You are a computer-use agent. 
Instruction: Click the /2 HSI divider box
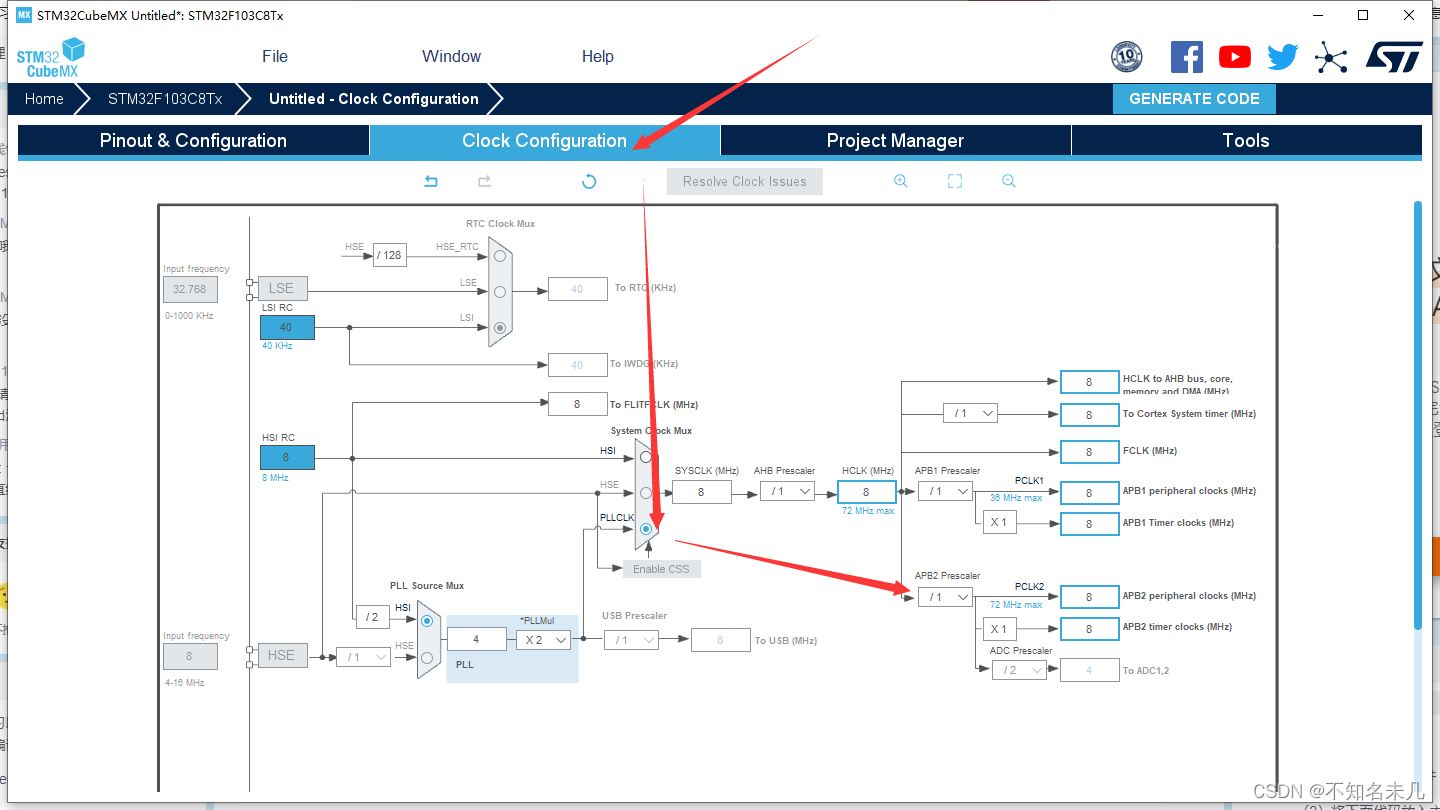372,617
